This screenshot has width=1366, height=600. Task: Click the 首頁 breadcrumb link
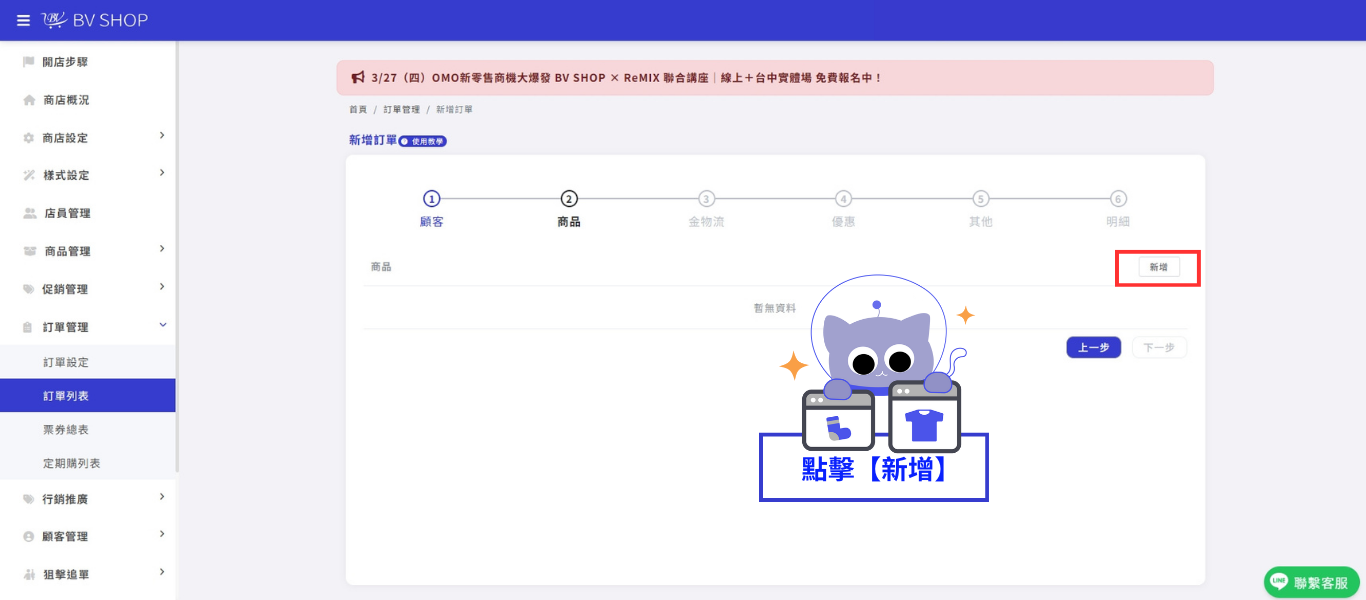pos(358,109)
